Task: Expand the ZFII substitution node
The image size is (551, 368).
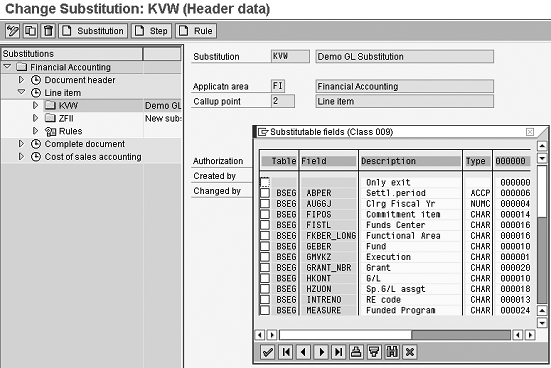Action: (x=35, y=118)
